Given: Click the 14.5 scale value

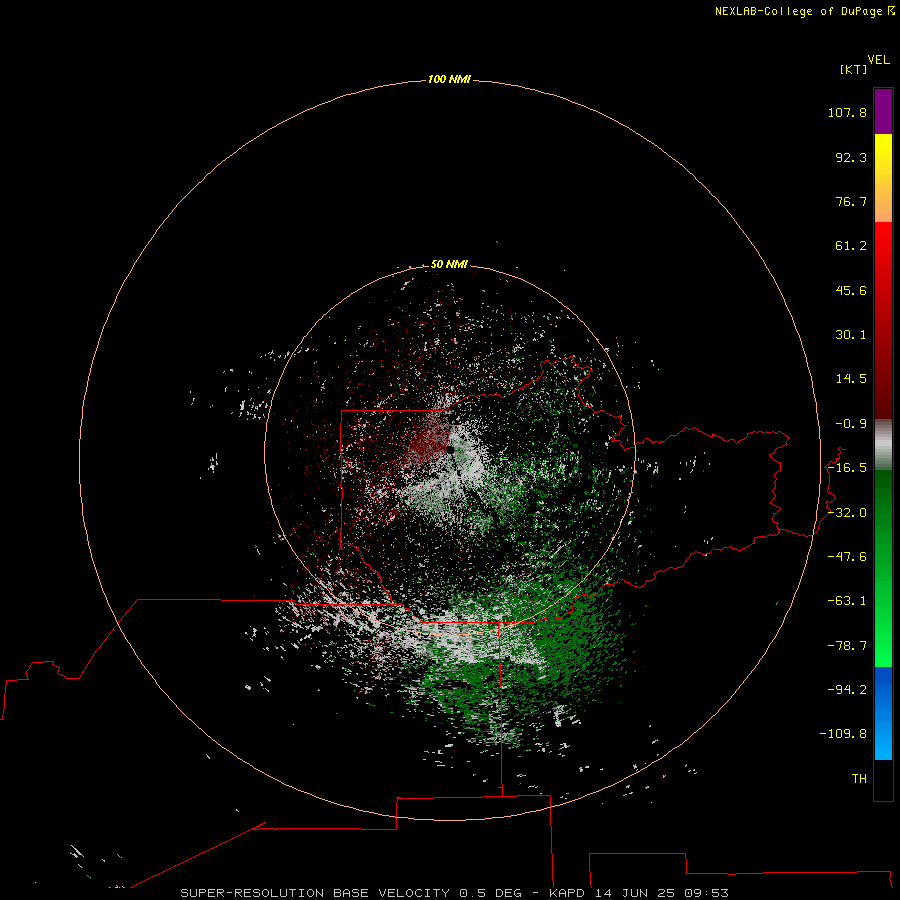Looking at the screenshot, I should 851,379.
